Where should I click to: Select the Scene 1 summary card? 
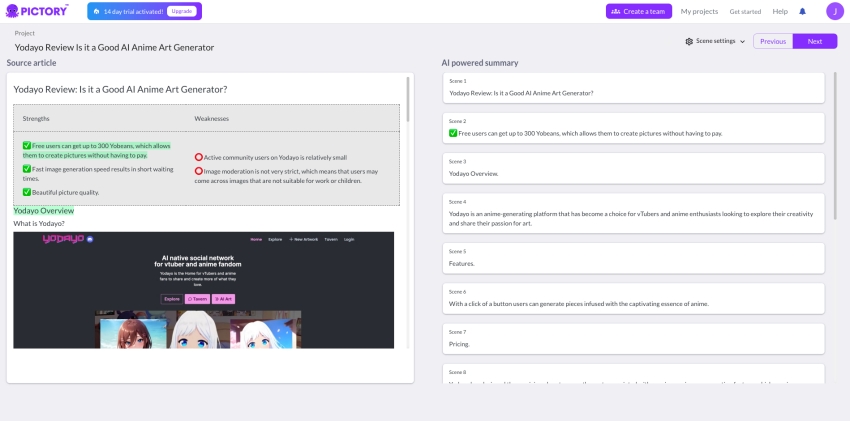[x=633, y=88]
